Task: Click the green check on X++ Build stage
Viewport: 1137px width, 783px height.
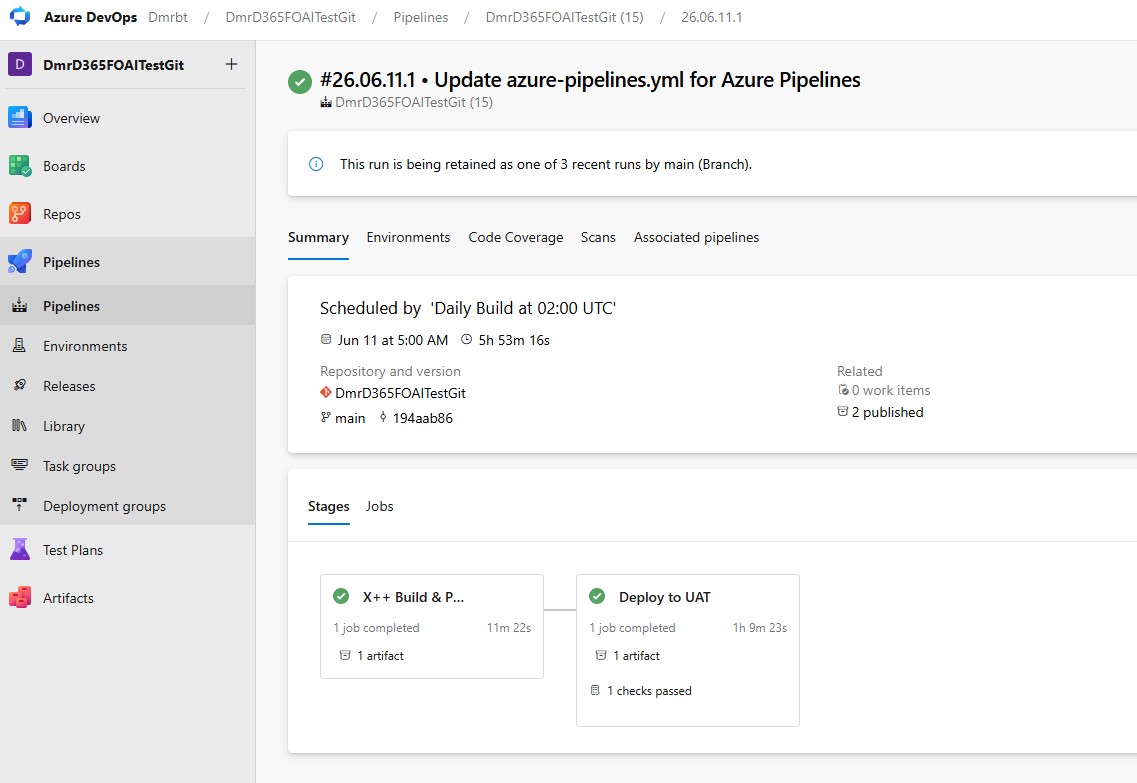Action: point(341,596)
